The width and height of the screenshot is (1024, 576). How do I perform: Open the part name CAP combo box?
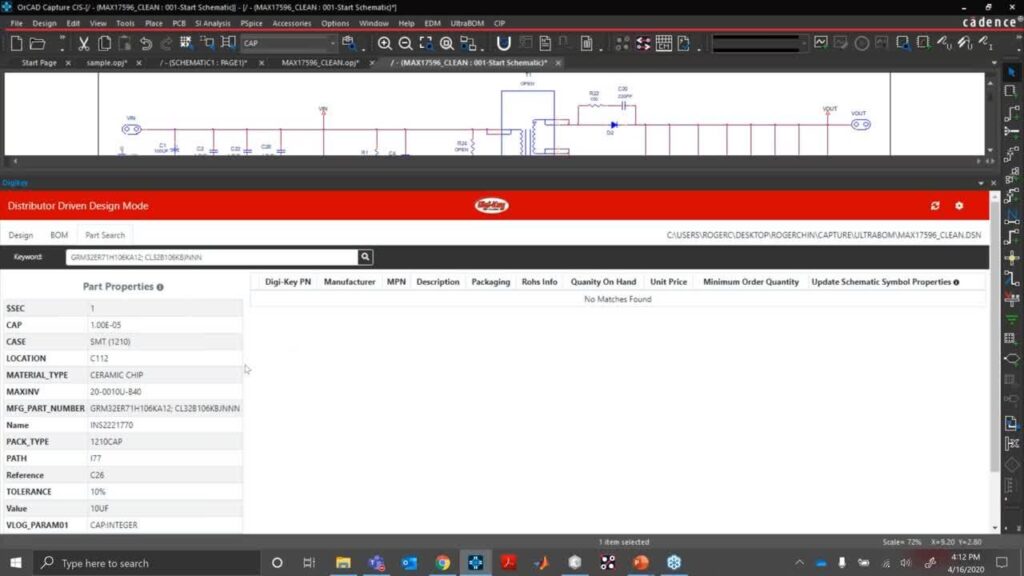[289, 43]
